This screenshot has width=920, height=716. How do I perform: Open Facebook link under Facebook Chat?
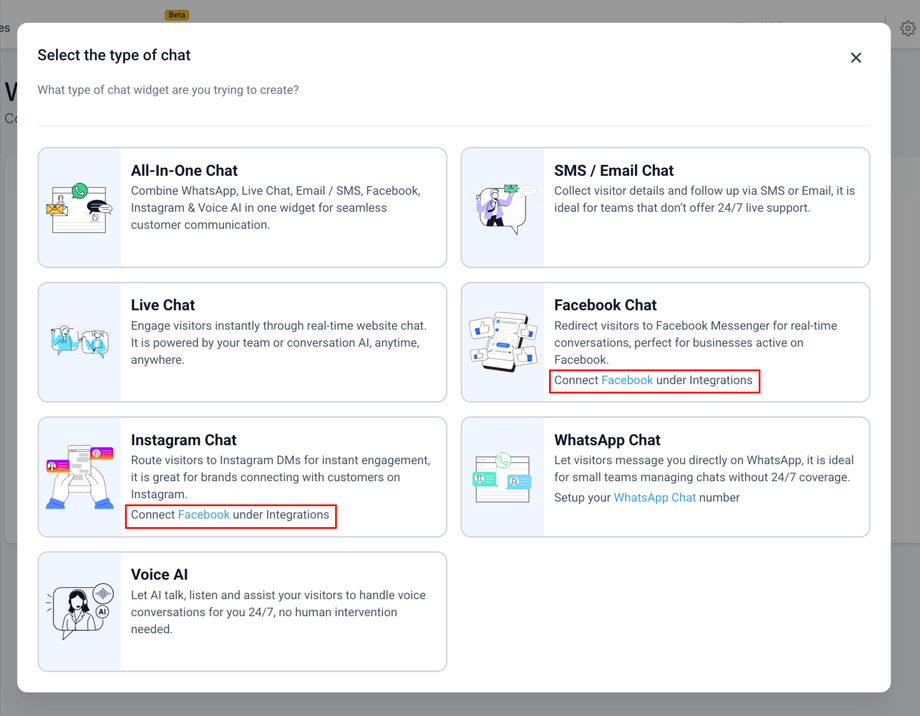(627, 380)
